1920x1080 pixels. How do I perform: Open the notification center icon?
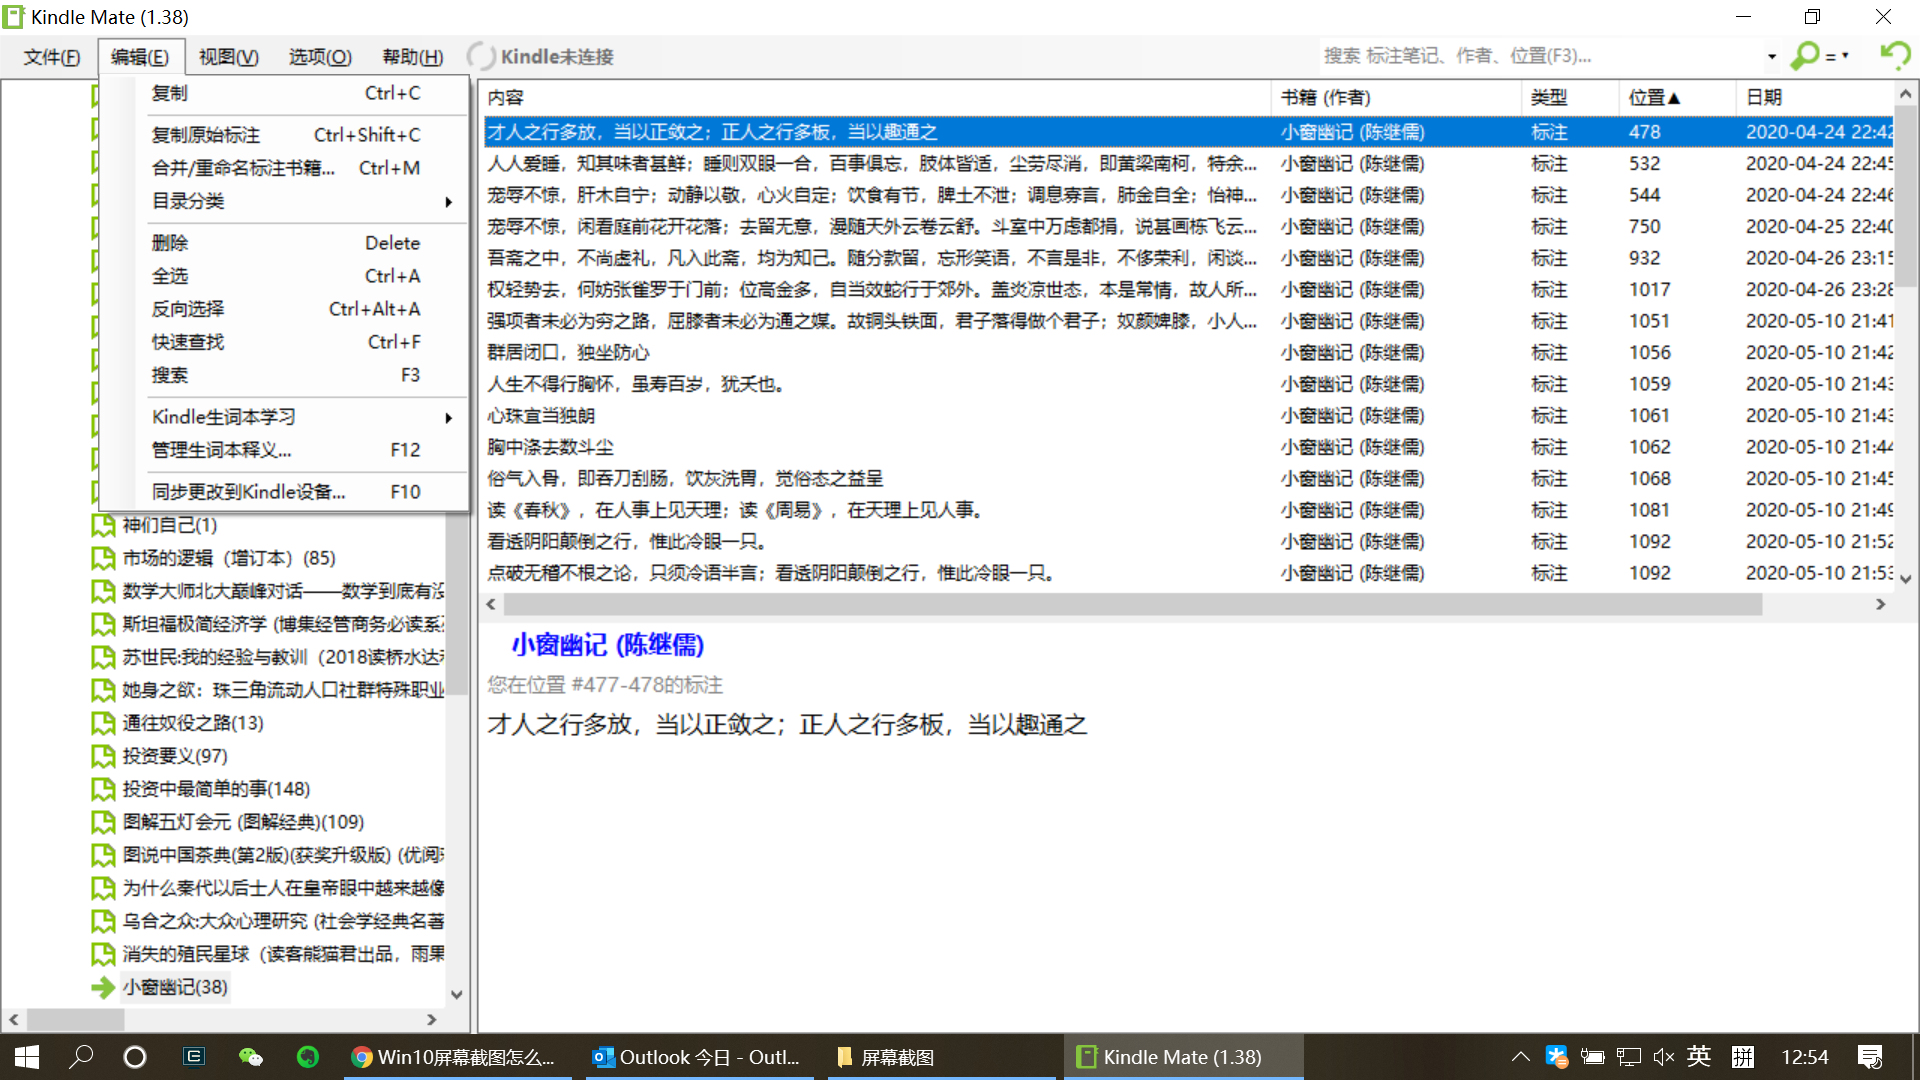[1870, 1057]
